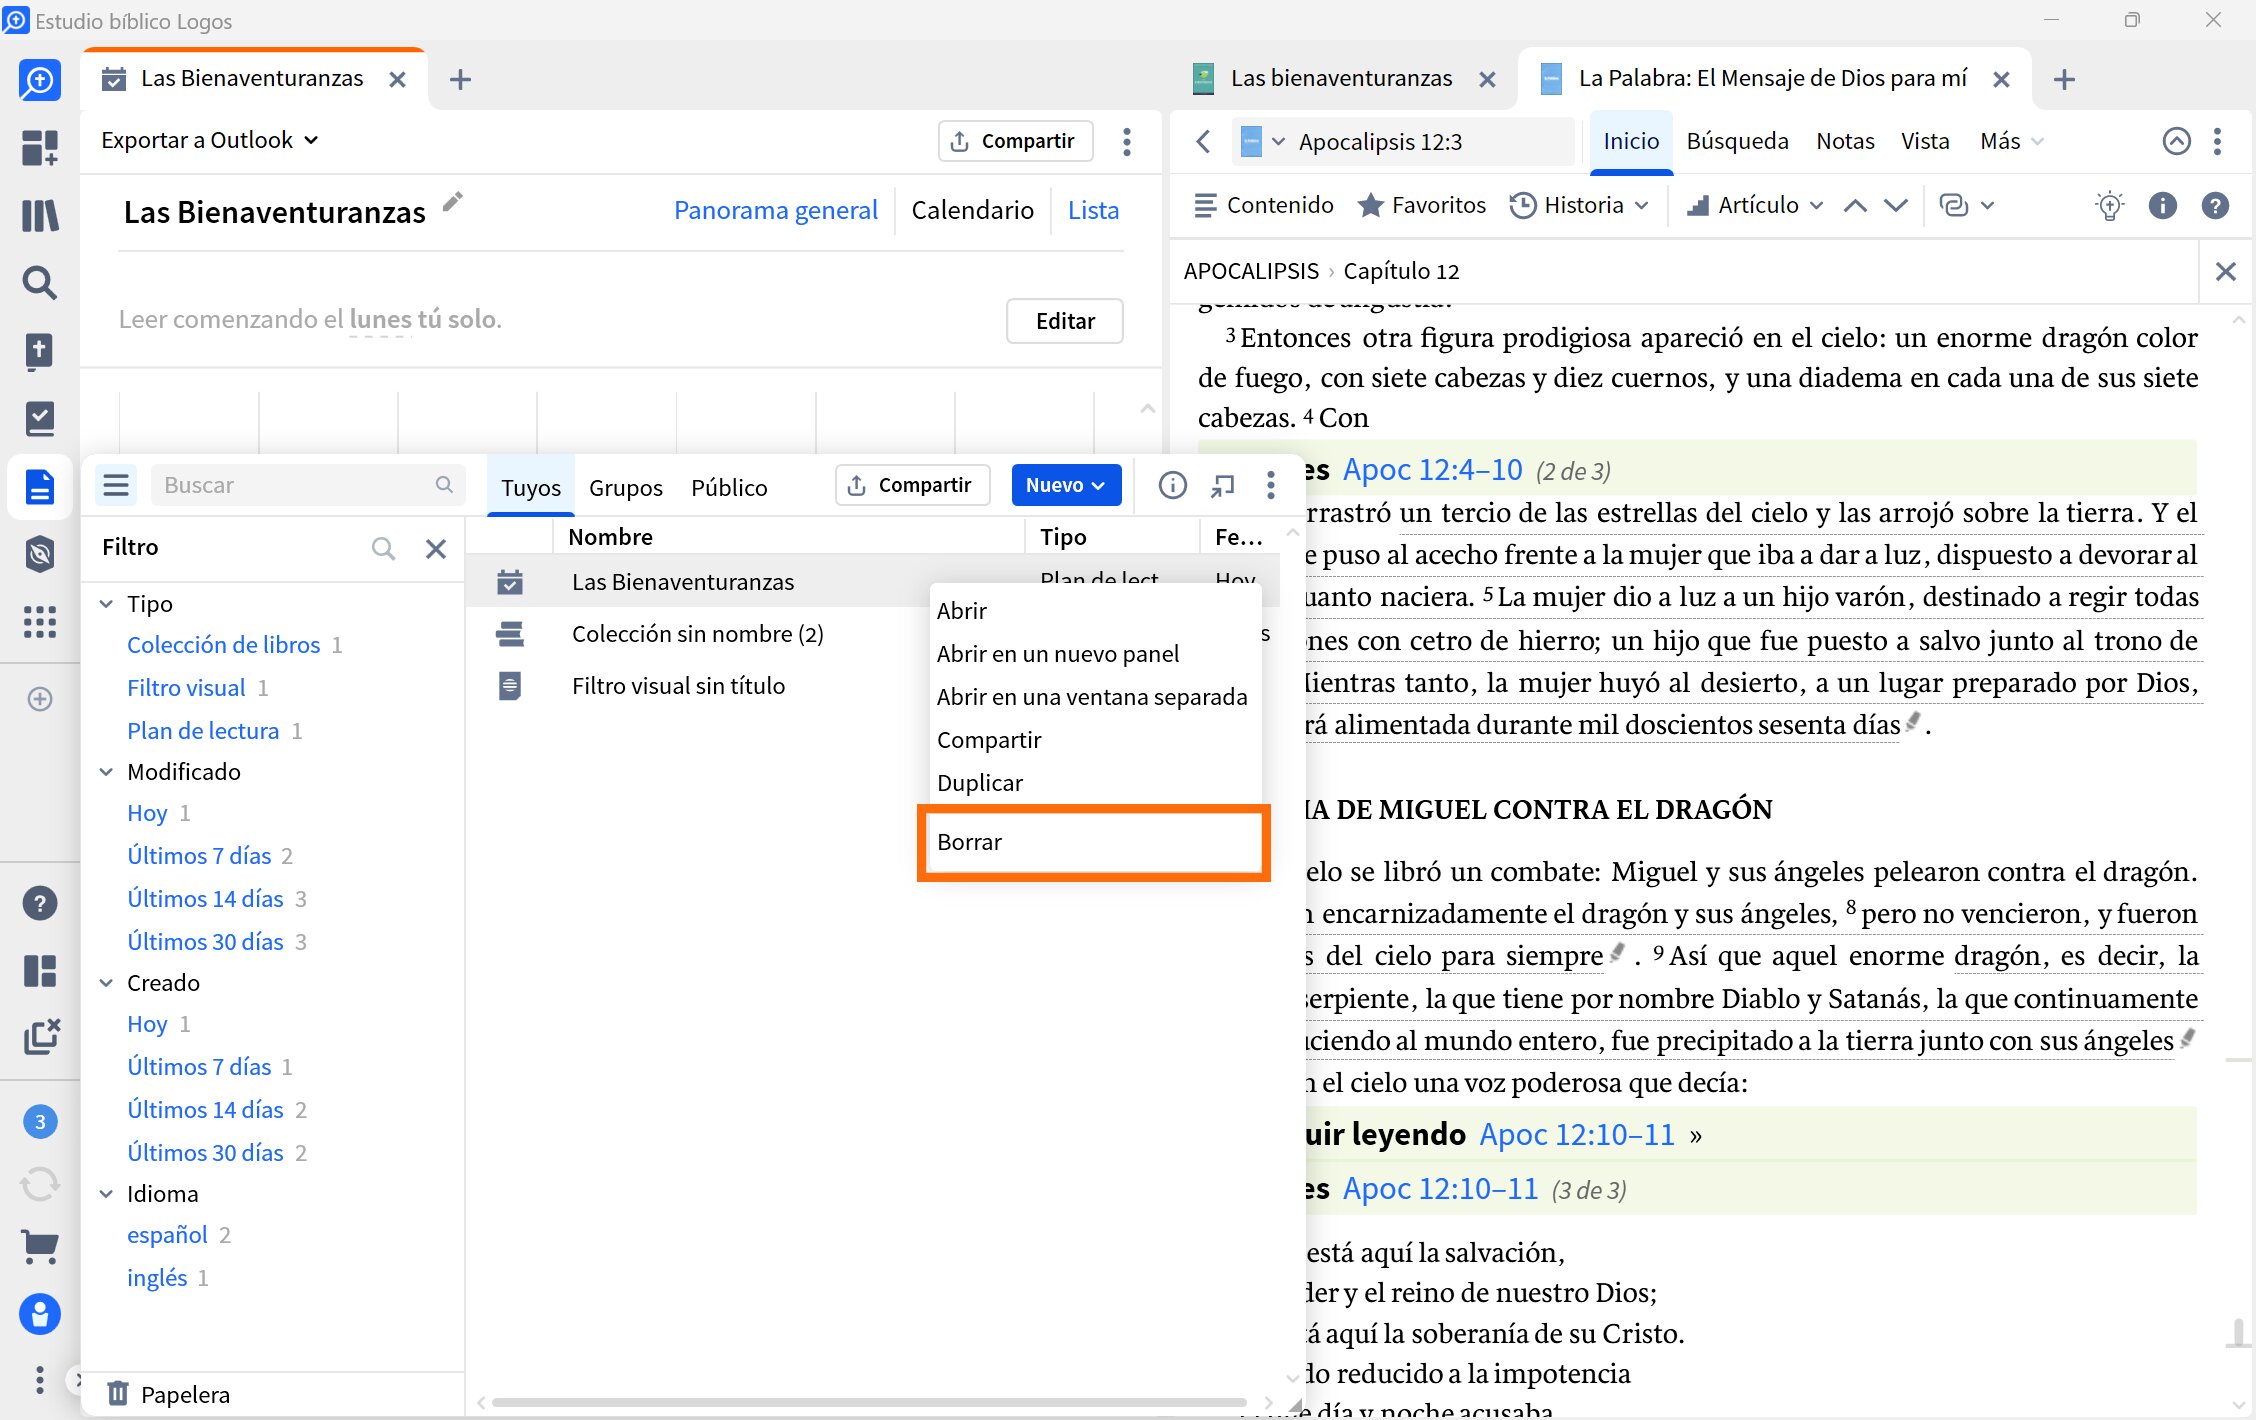Click the Buscar documents search field
This screenshot has height=1420, width=2256.
coord(308,485)
